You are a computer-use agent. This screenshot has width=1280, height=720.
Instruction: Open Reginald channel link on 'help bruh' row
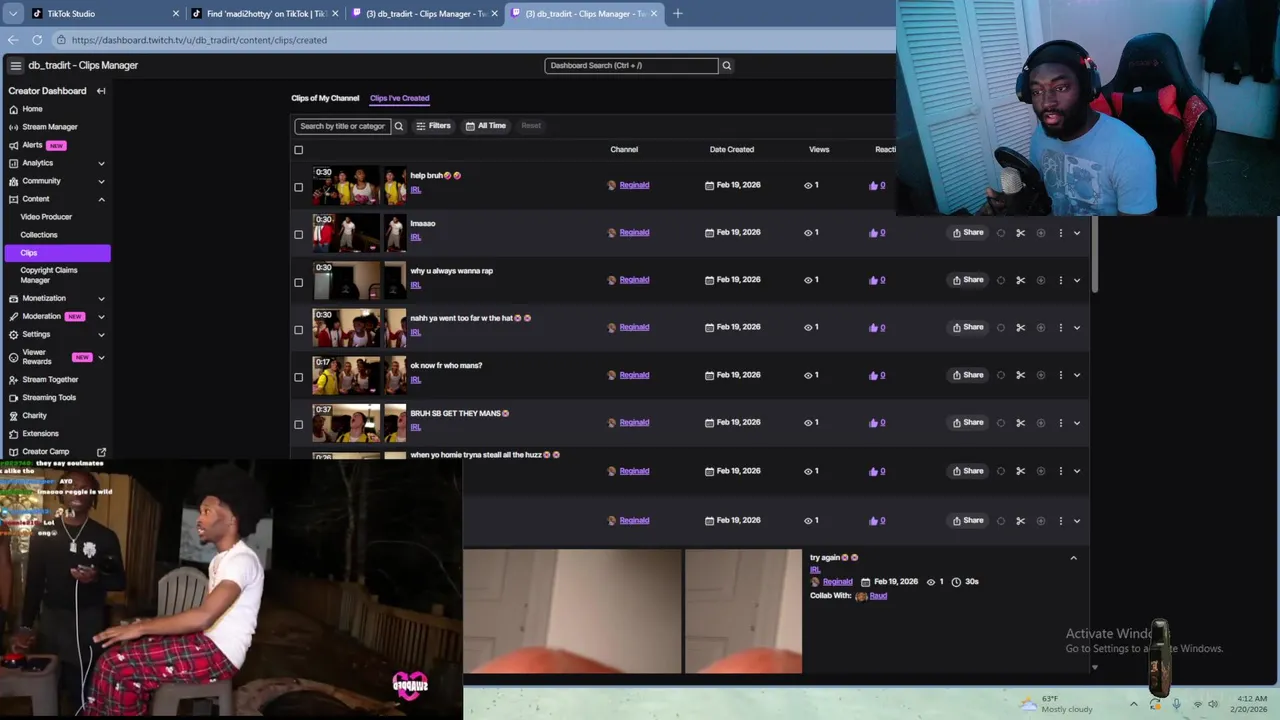634,185
